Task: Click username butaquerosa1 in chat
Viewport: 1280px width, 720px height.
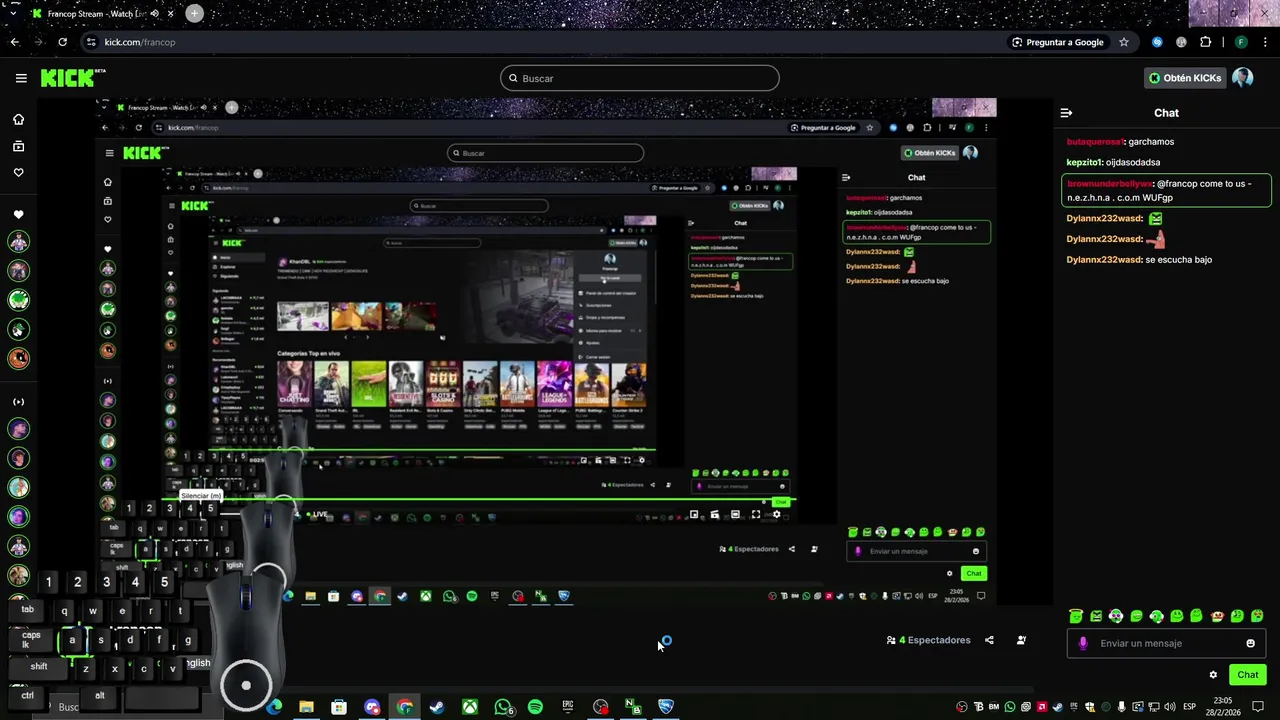Action: click(1095, 142)
